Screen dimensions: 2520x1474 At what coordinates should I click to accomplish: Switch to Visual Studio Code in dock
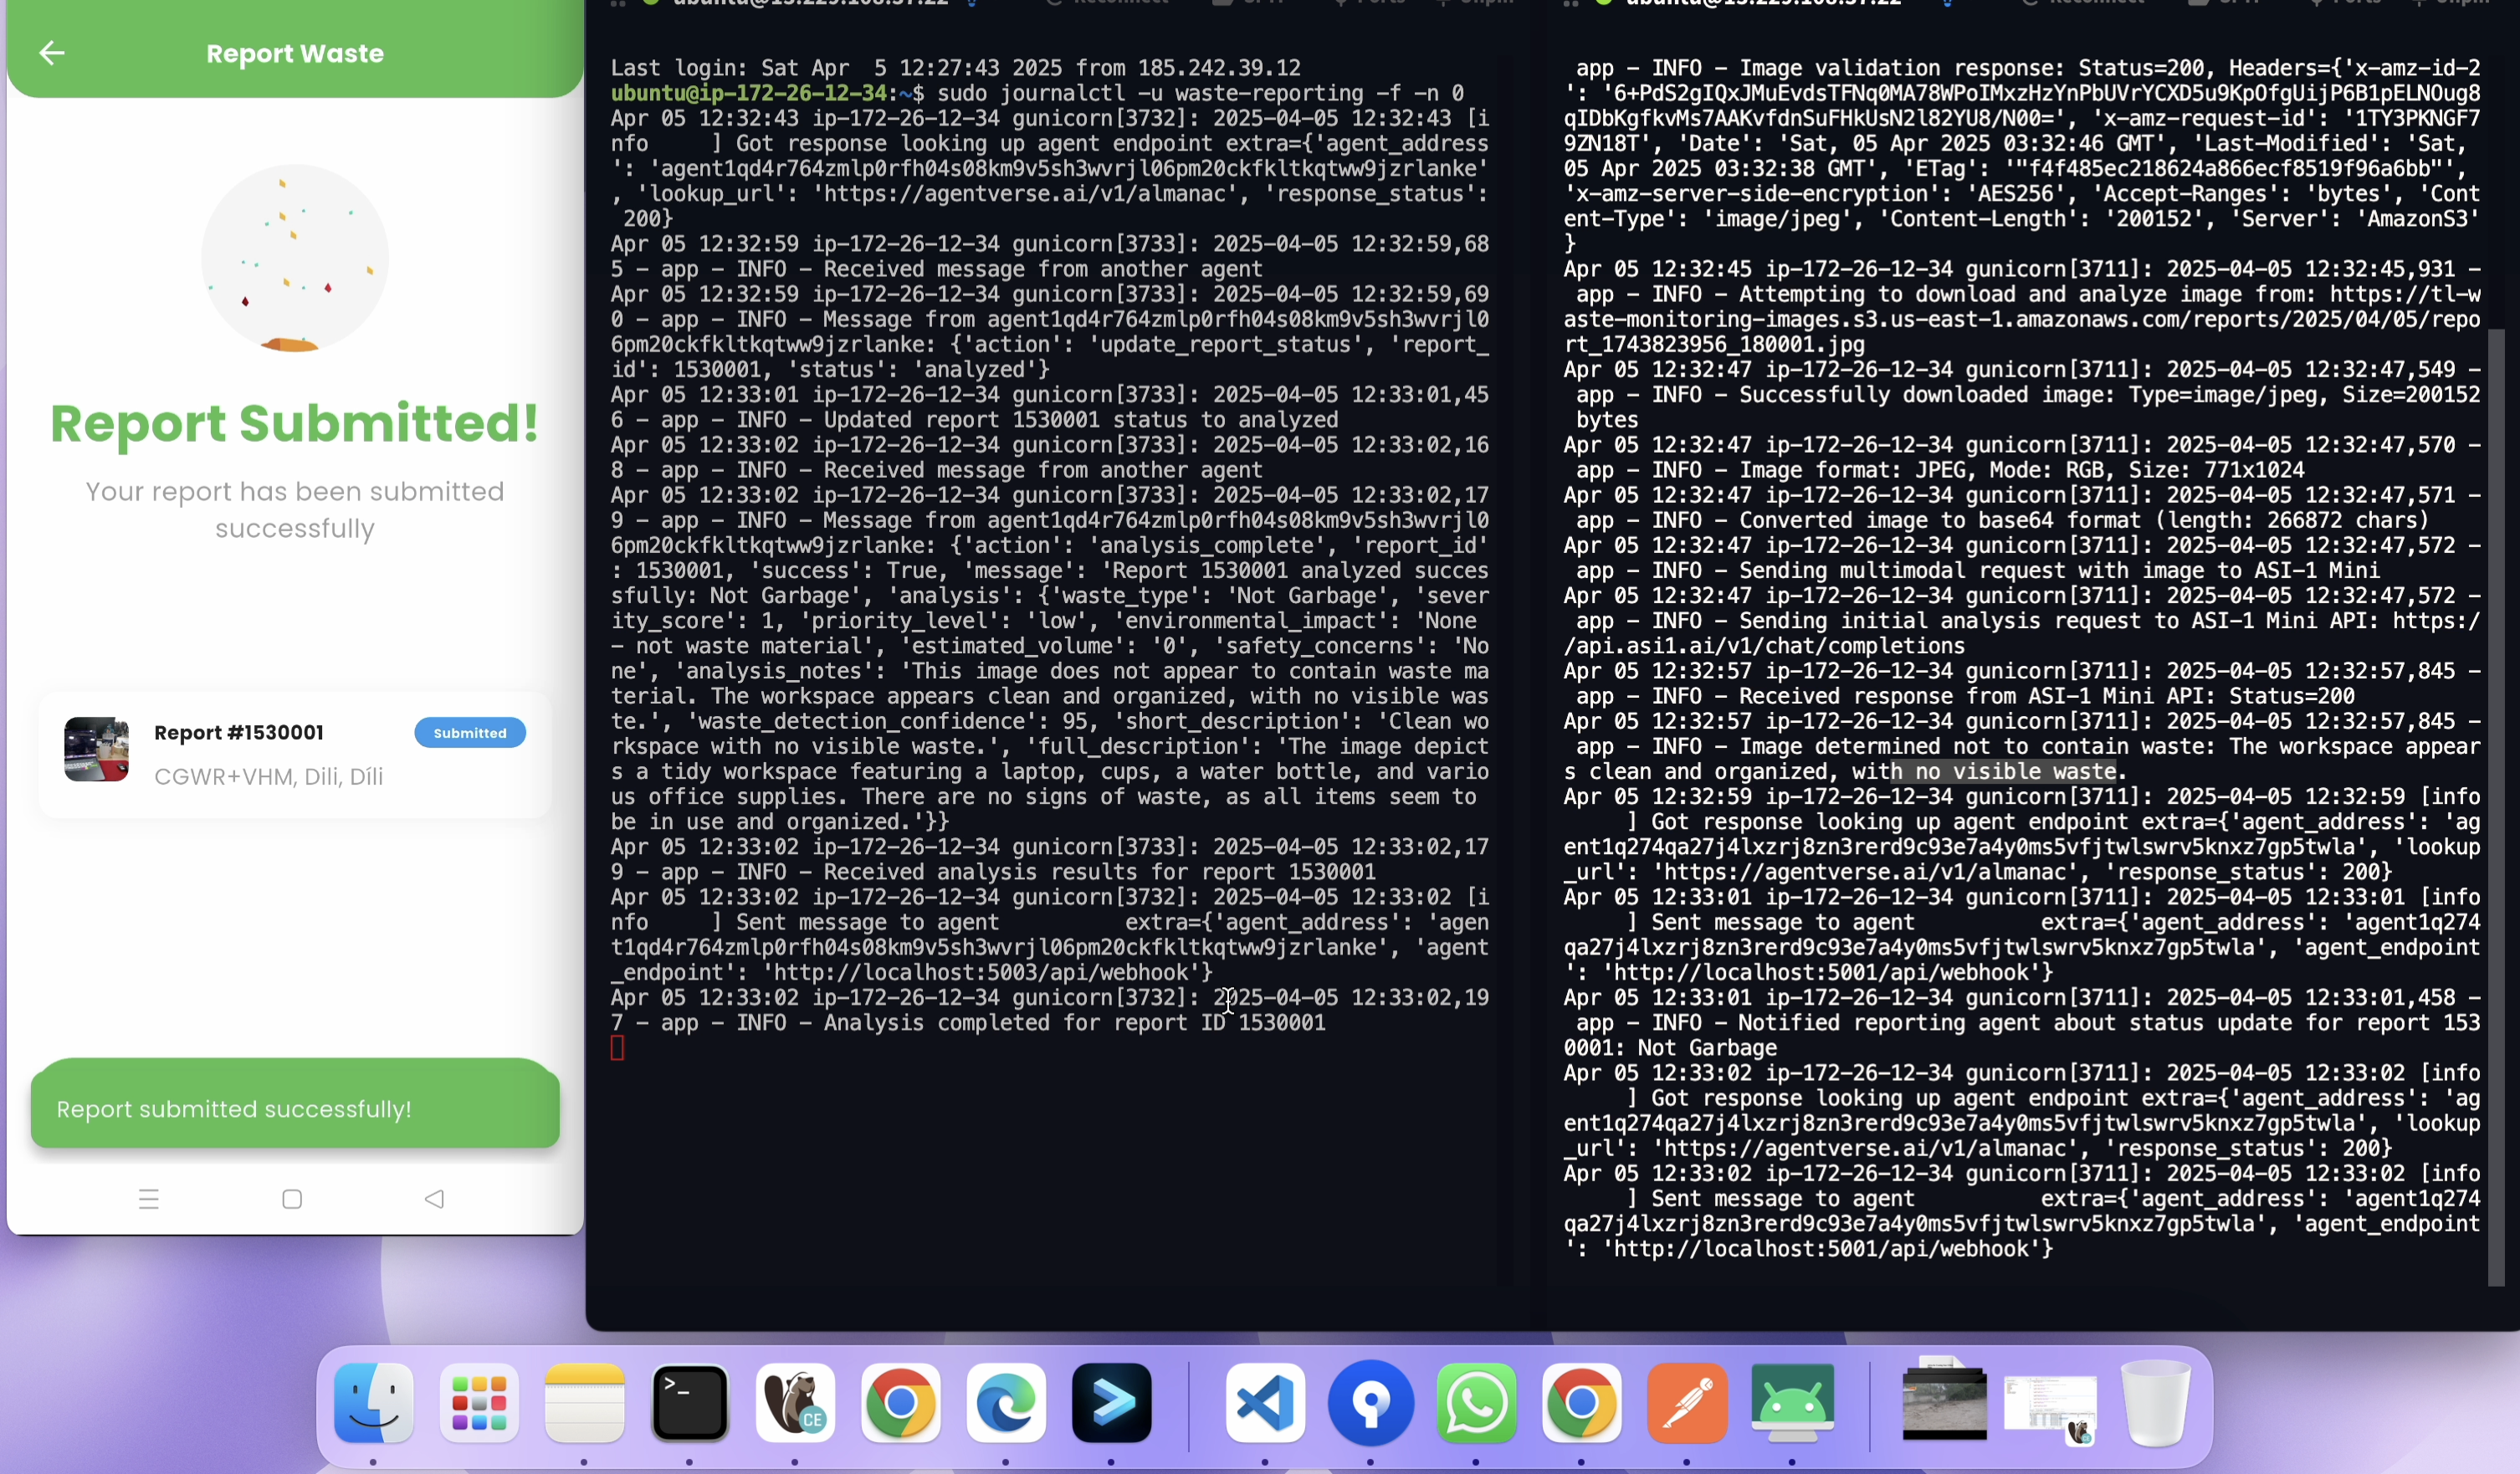(x=1265, y=1403)
